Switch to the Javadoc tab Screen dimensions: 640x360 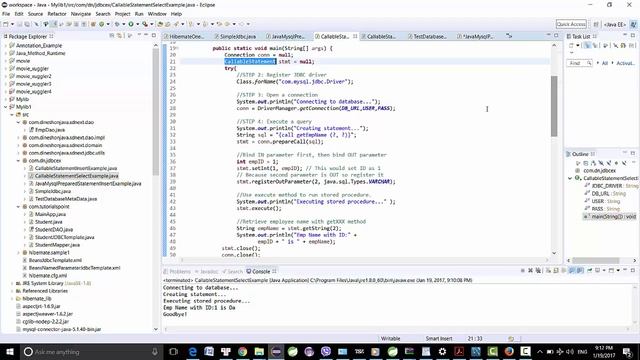pos(207,271)
